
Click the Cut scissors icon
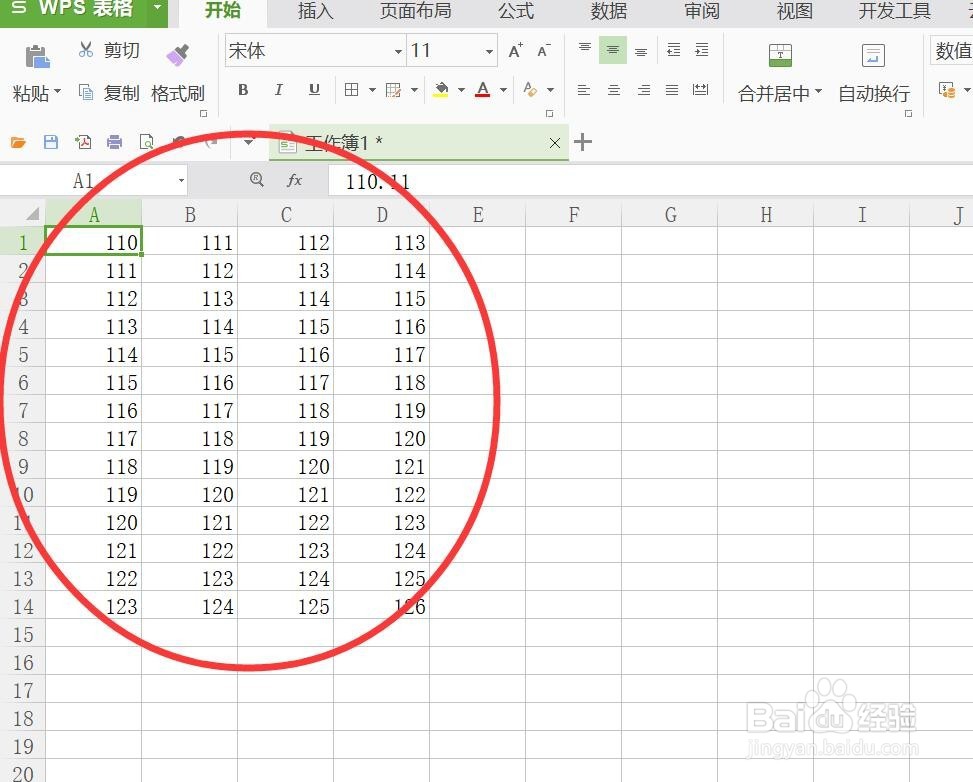tap(86, 50)
